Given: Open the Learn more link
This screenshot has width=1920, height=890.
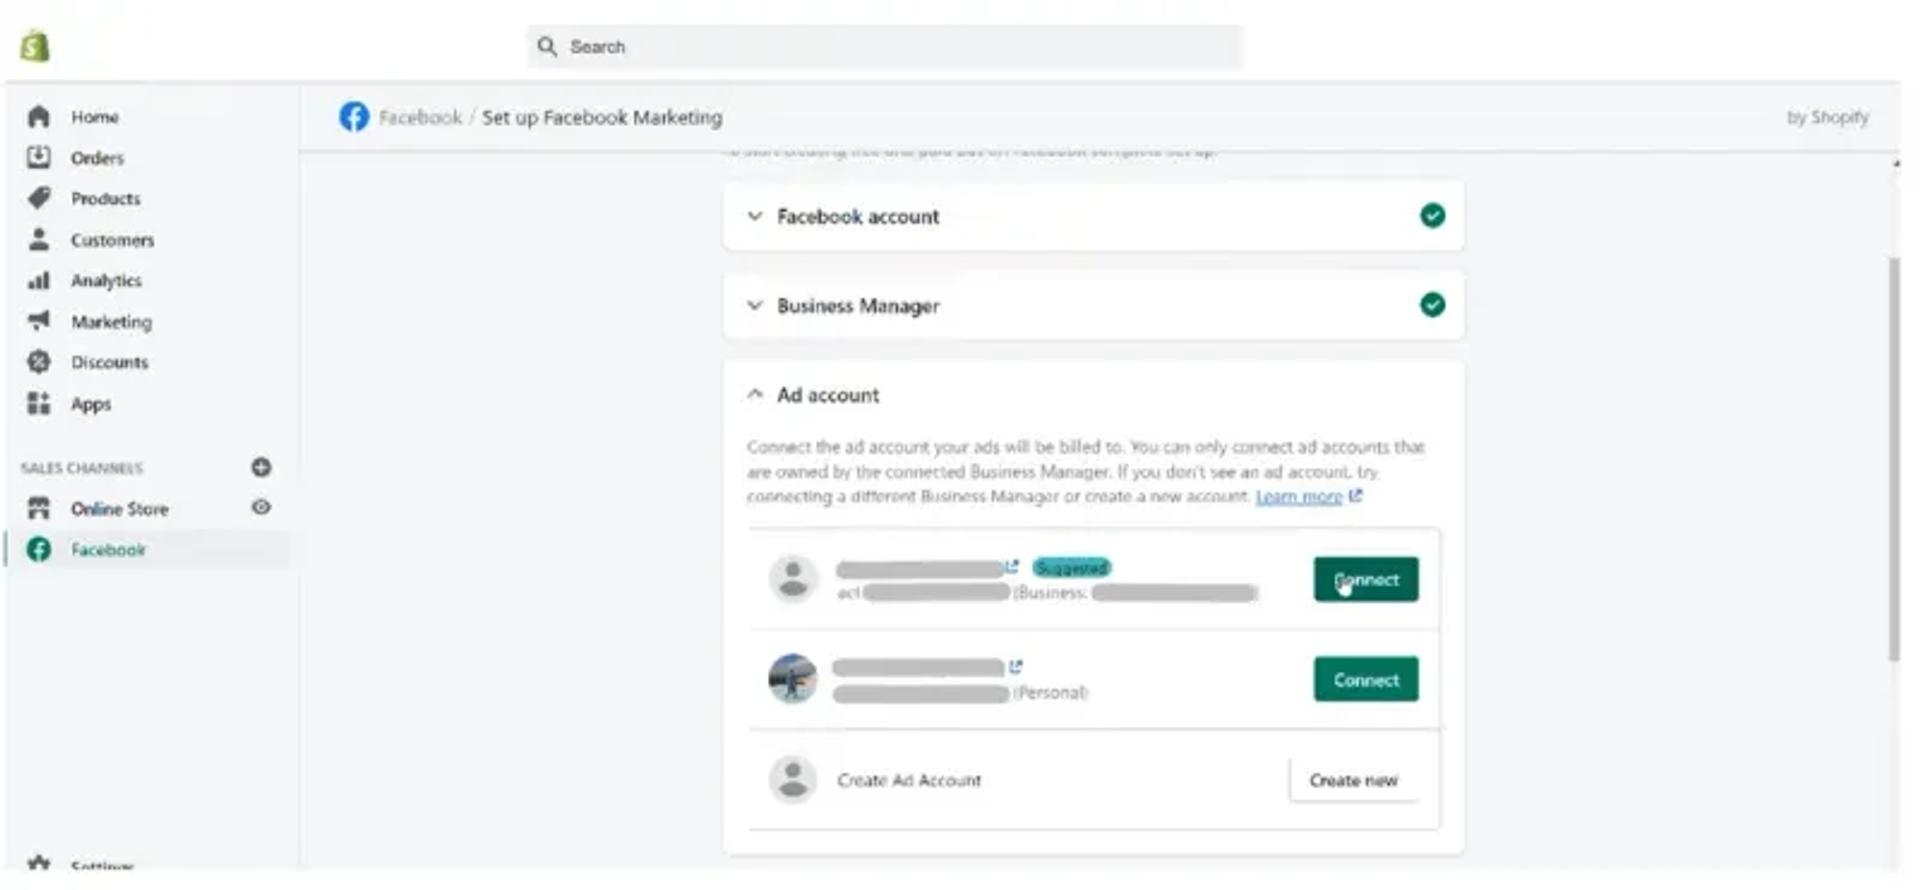Looking at the screenshot, I should coord(1298,497).
